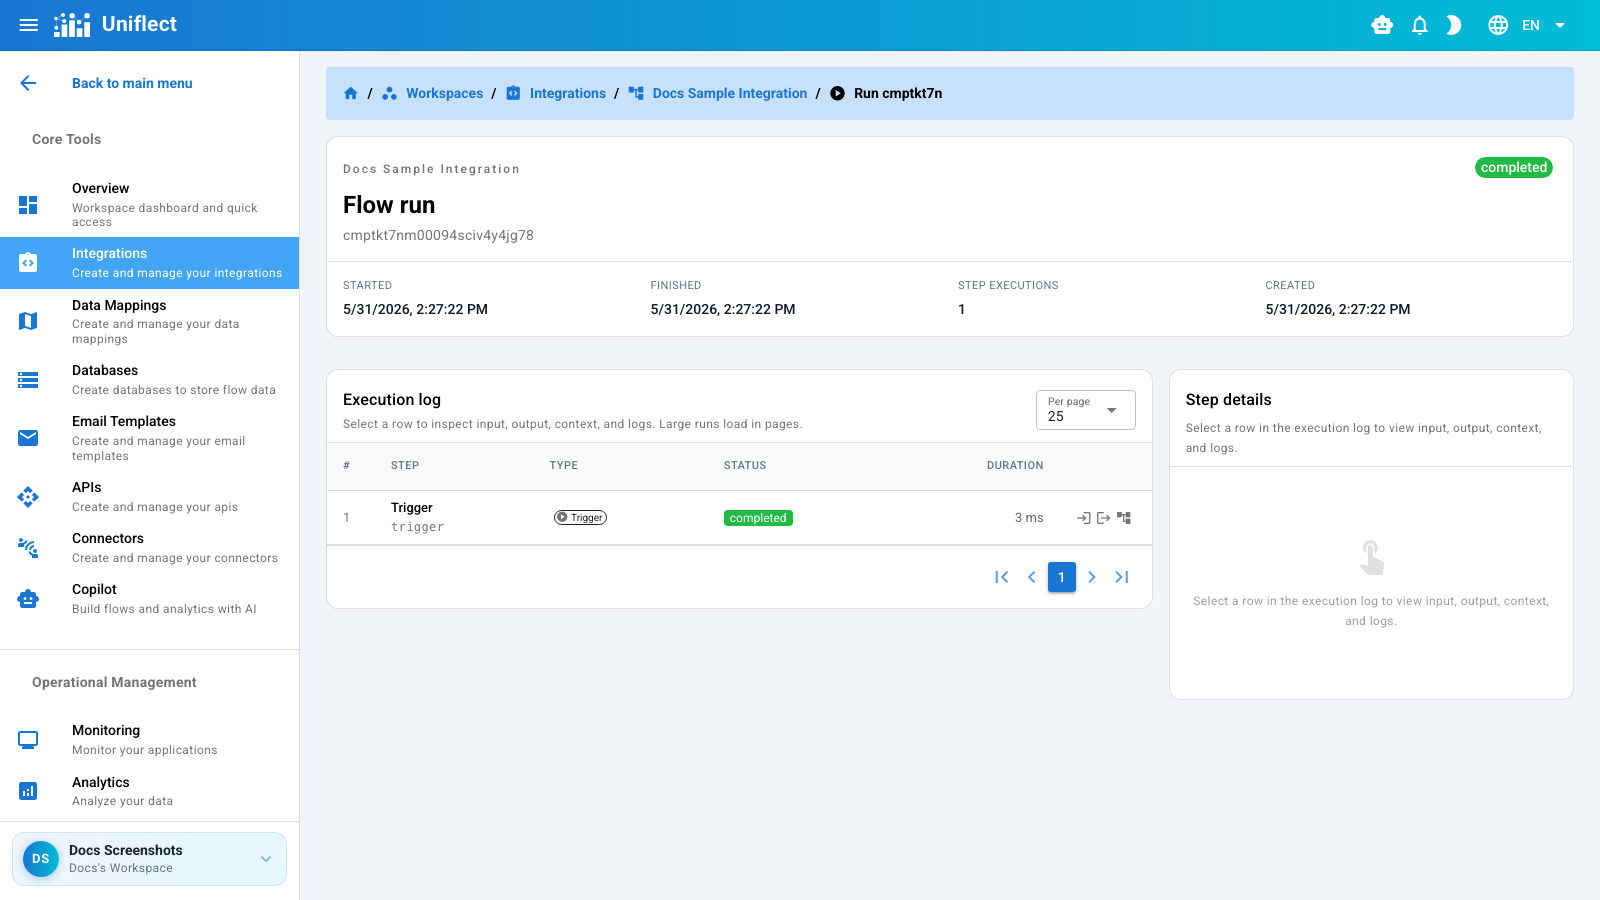Click the completed badge on flow run
This screenshot has height=900, width=1600.
(1514, 168)
